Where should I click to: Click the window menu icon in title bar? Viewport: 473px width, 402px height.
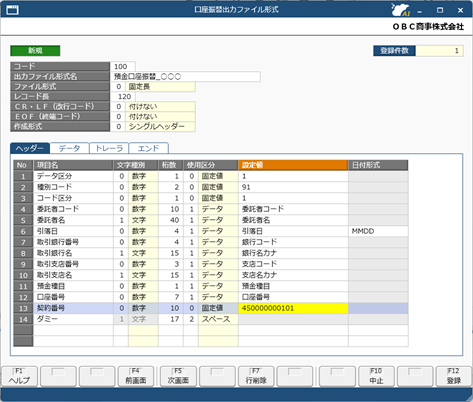(x=13, y=10)
